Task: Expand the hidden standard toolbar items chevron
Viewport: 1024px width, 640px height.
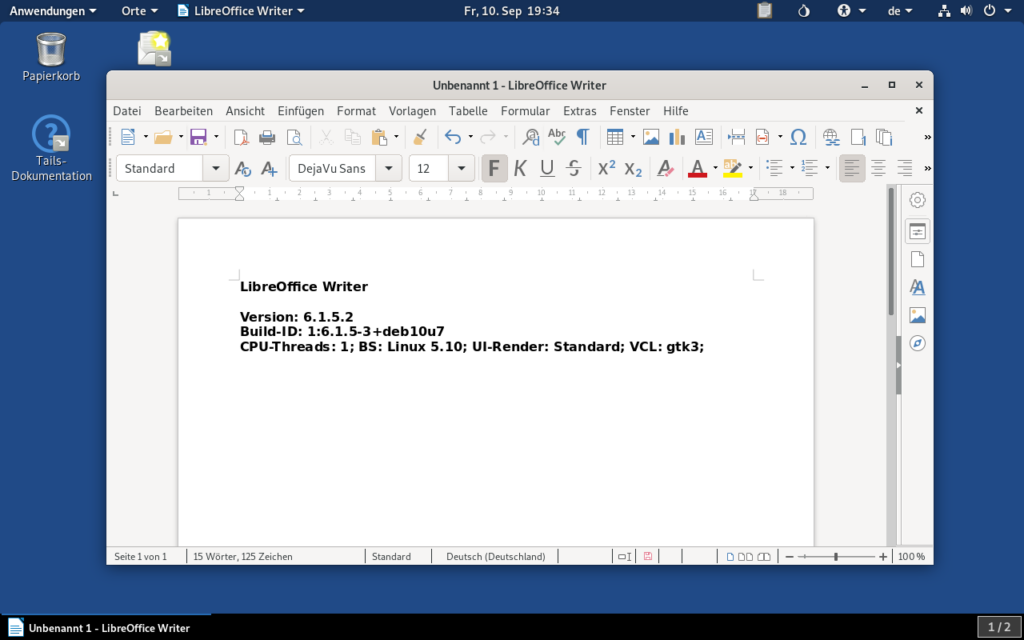Action: pyautogui.click(x=927, y=136)
